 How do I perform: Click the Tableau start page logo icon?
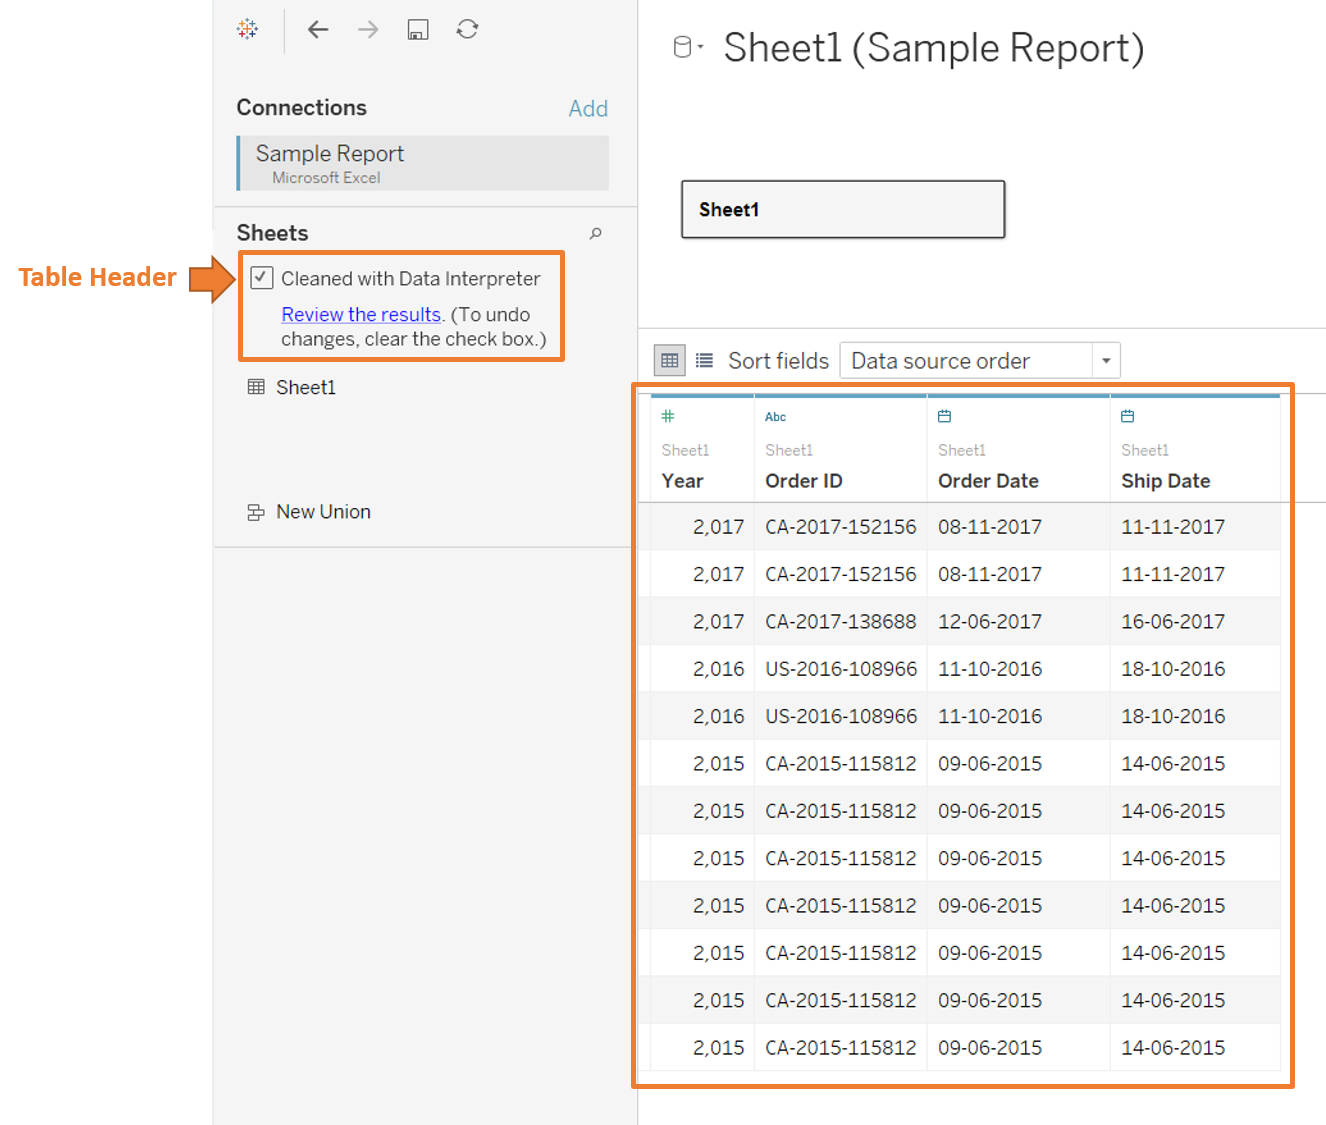click(247, 29)
